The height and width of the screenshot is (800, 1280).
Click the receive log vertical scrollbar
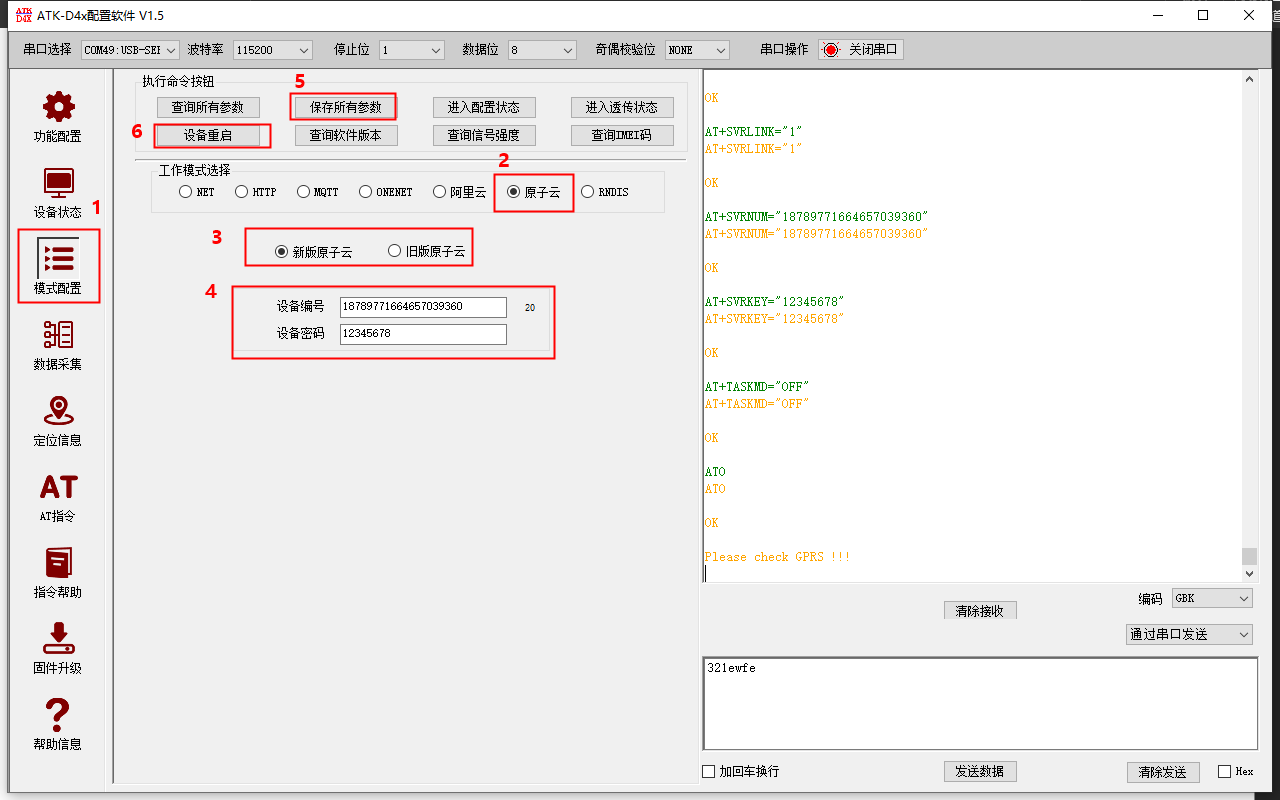[x=1248, y=320]
